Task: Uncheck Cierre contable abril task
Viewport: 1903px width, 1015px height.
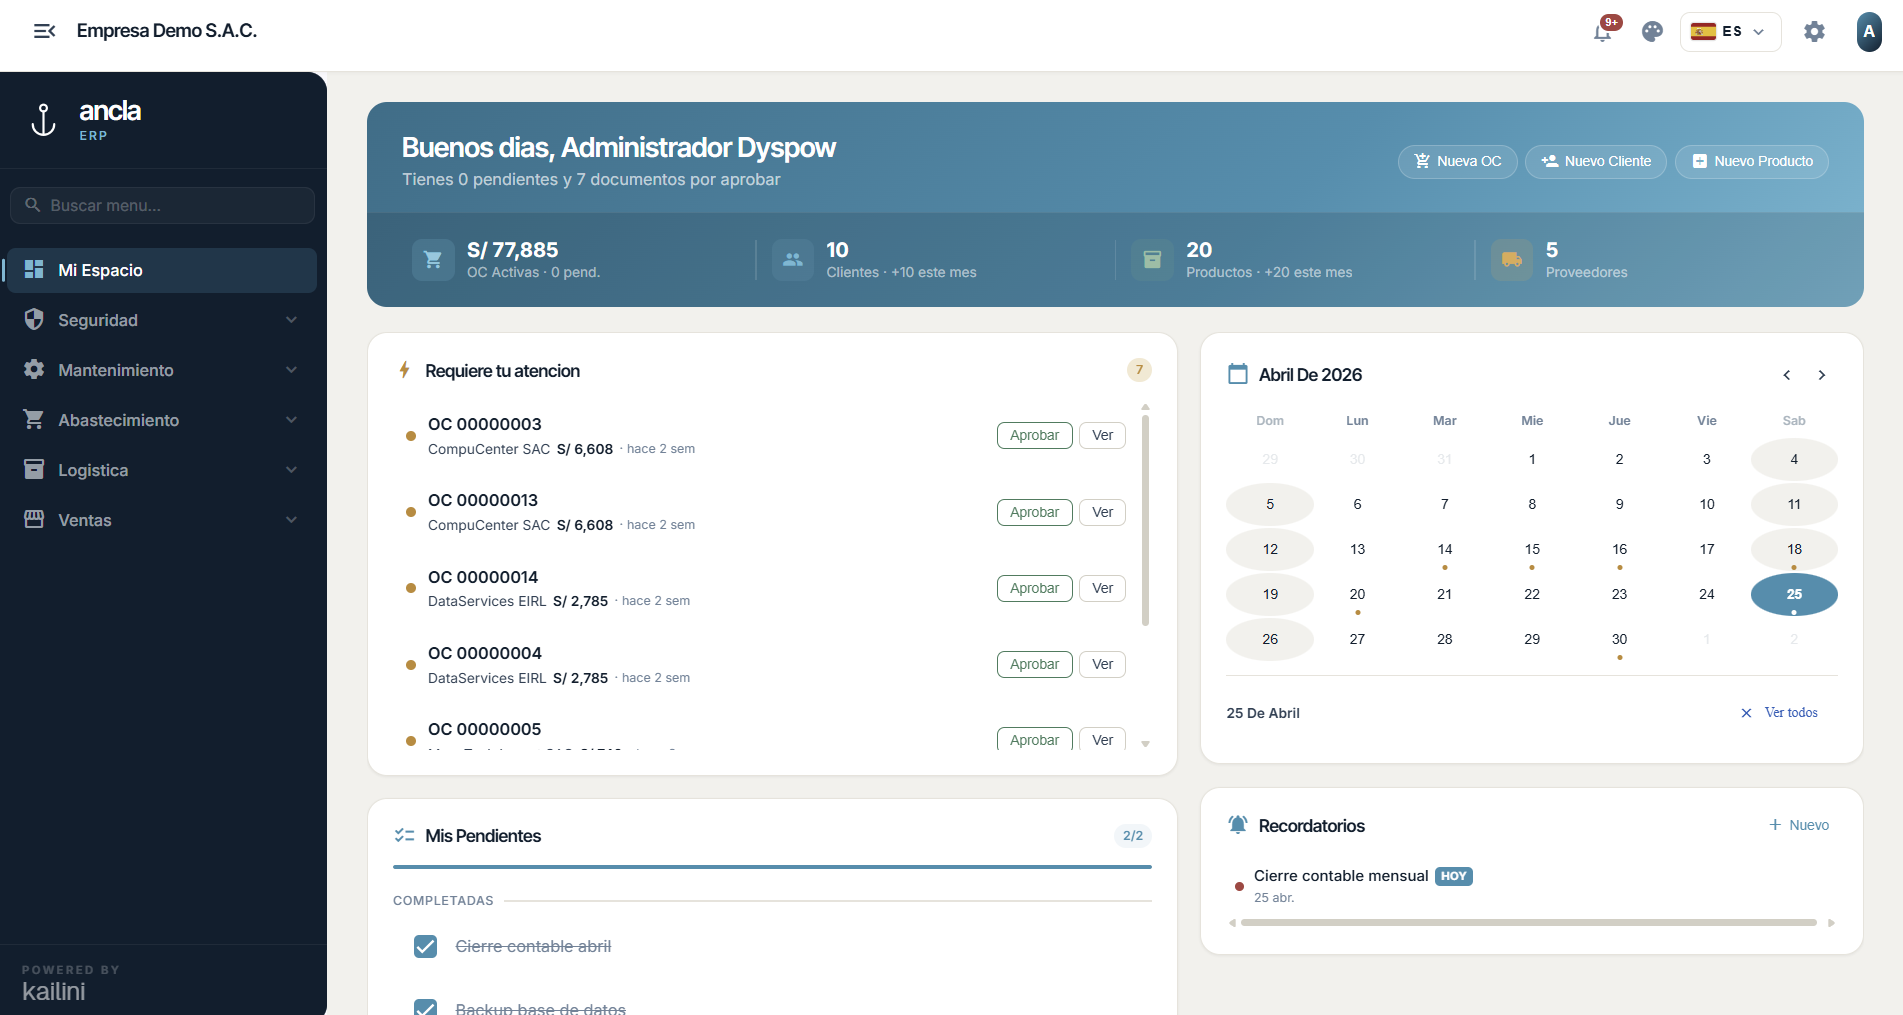Action: point(425,946)
